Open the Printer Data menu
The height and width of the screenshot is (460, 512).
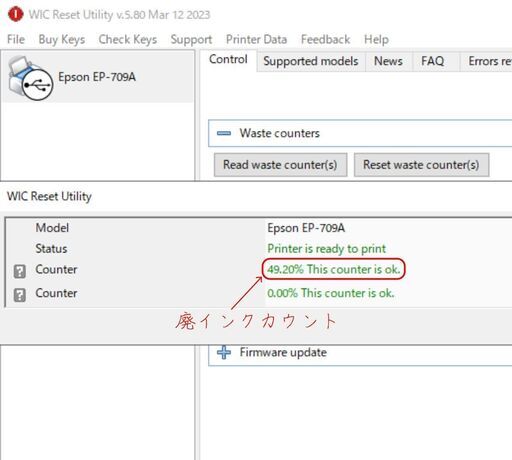256,39
